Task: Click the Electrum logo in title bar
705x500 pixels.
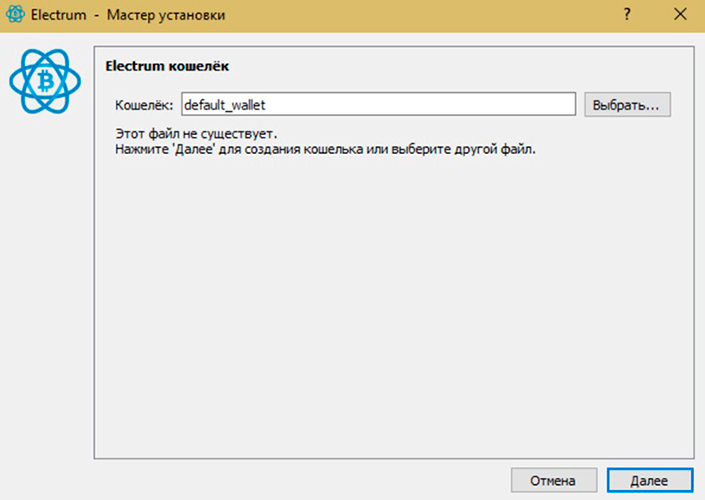Action: [x=15, y=15]
